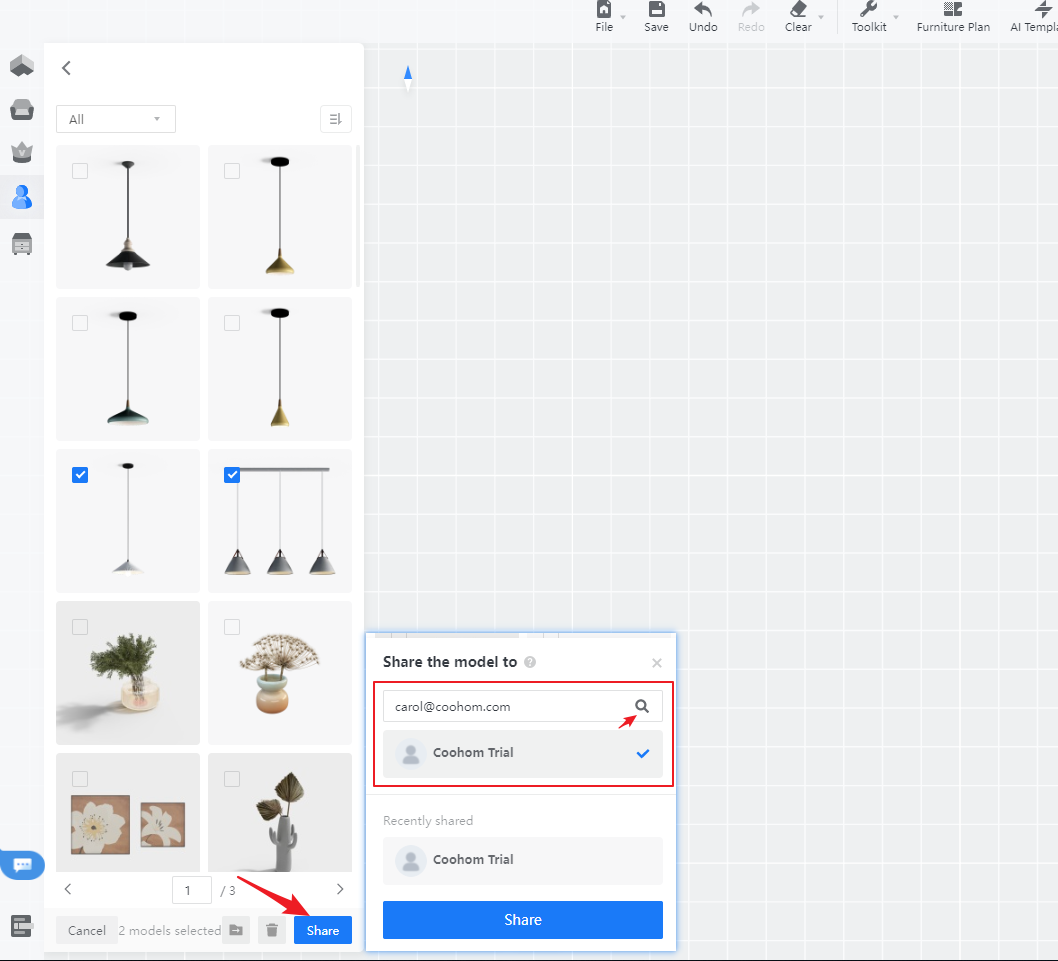Open the Furniture Plan icon

click(953, 9)
